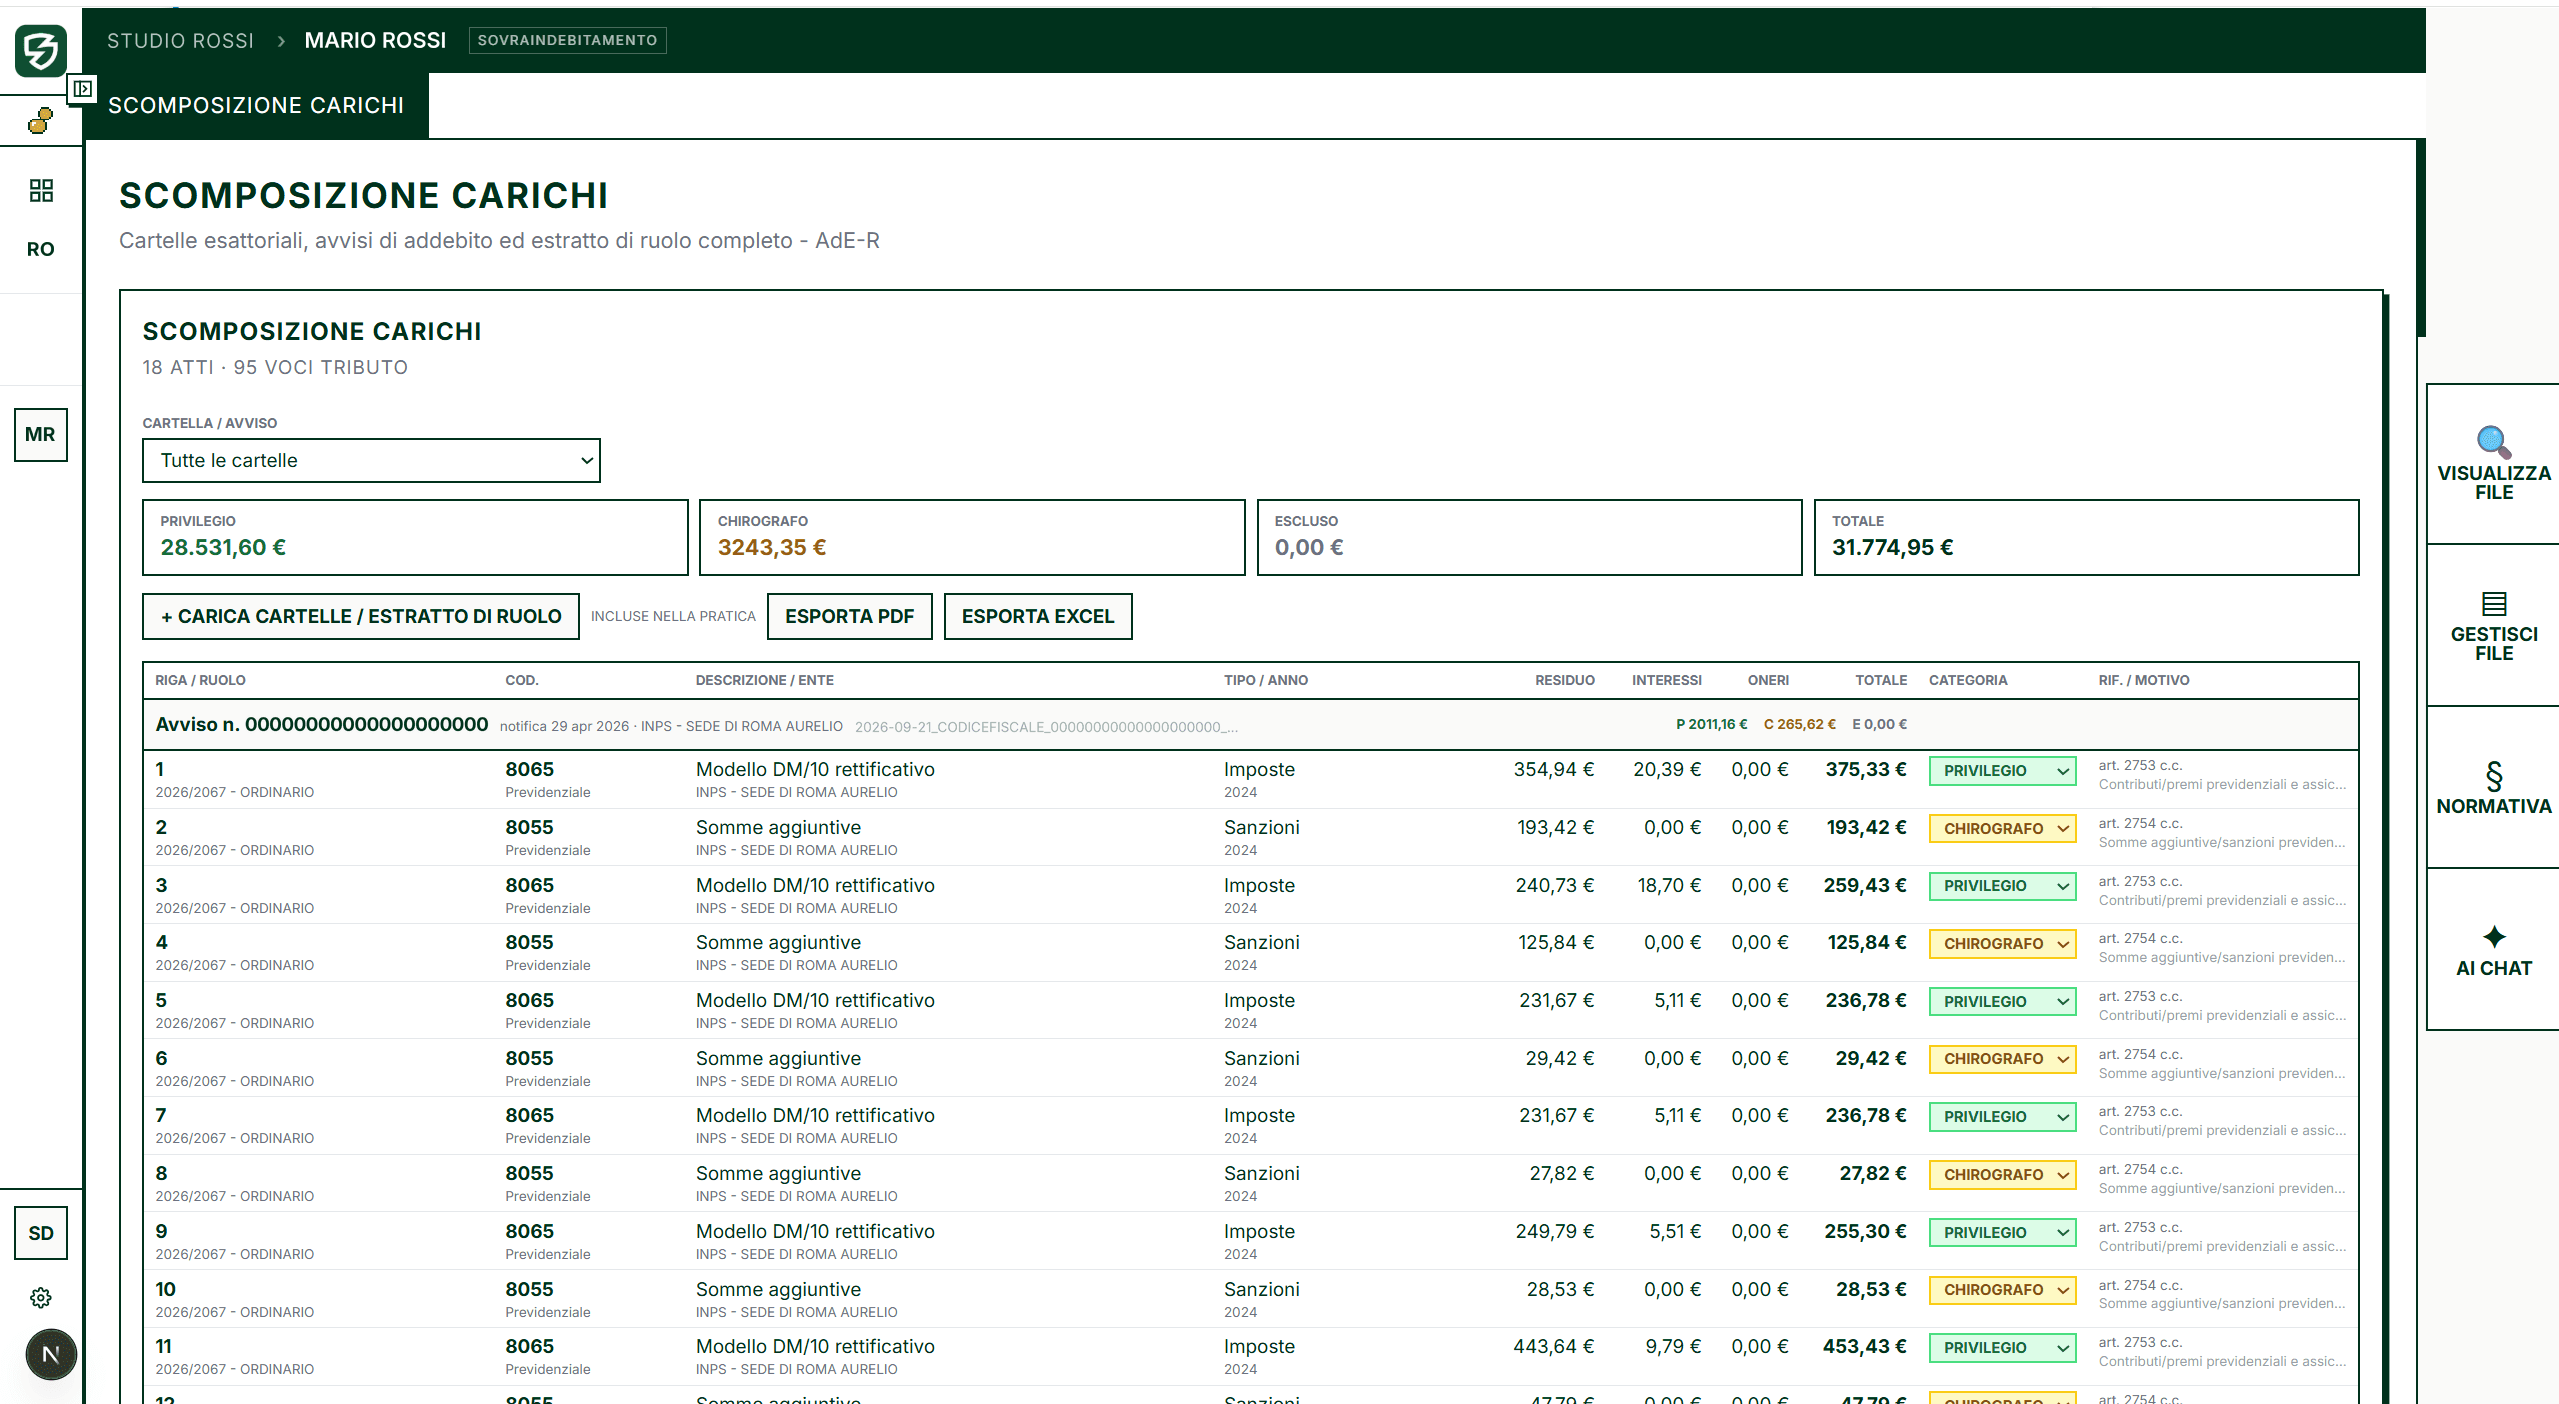Toggle the sidebar panel expand icon

point(83,89)
